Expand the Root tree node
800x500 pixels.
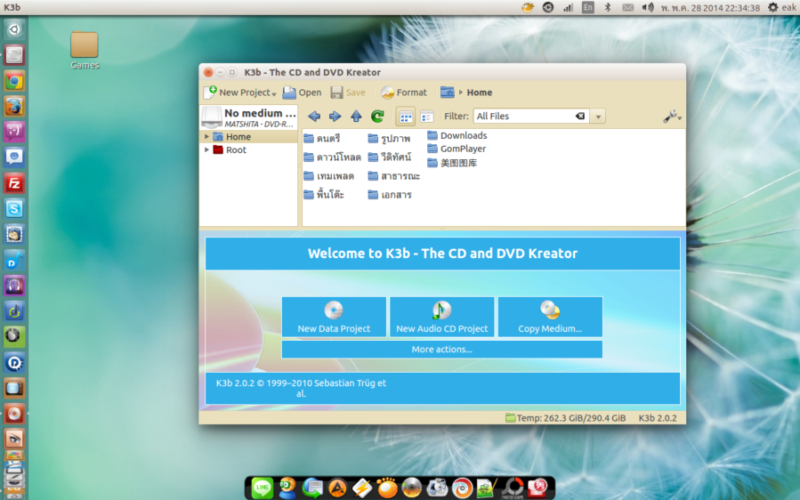coord(207,150)
